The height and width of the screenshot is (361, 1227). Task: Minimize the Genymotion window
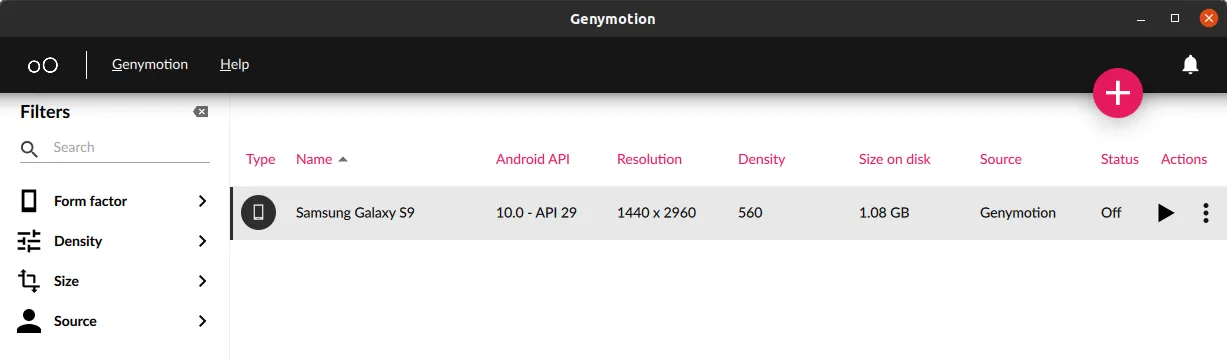1142,19
